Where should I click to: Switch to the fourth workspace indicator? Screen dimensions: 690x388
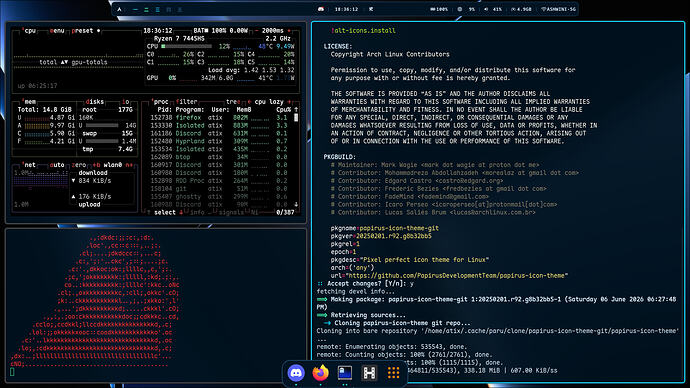[169, 9]
